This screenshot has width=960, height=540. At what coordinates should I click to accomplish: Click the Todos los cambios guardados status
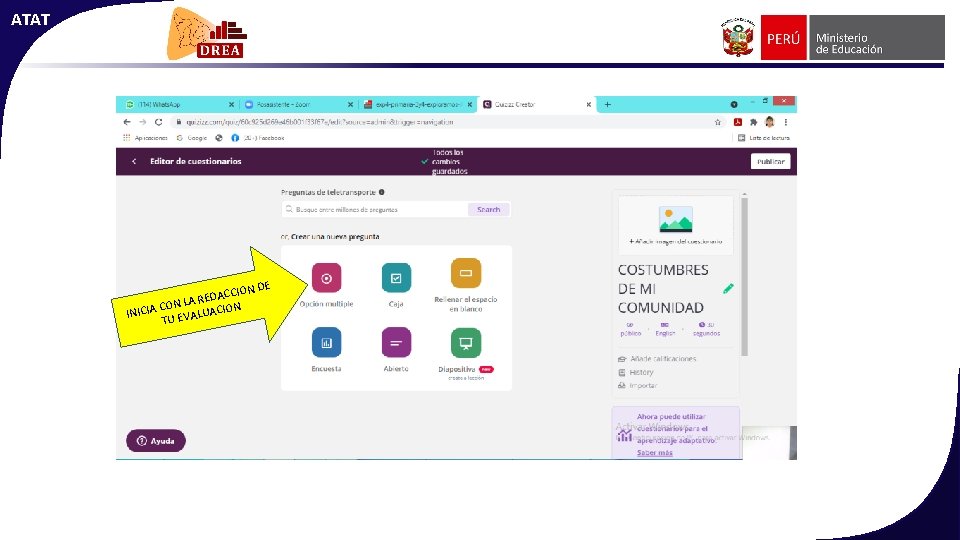pos(444,162)
